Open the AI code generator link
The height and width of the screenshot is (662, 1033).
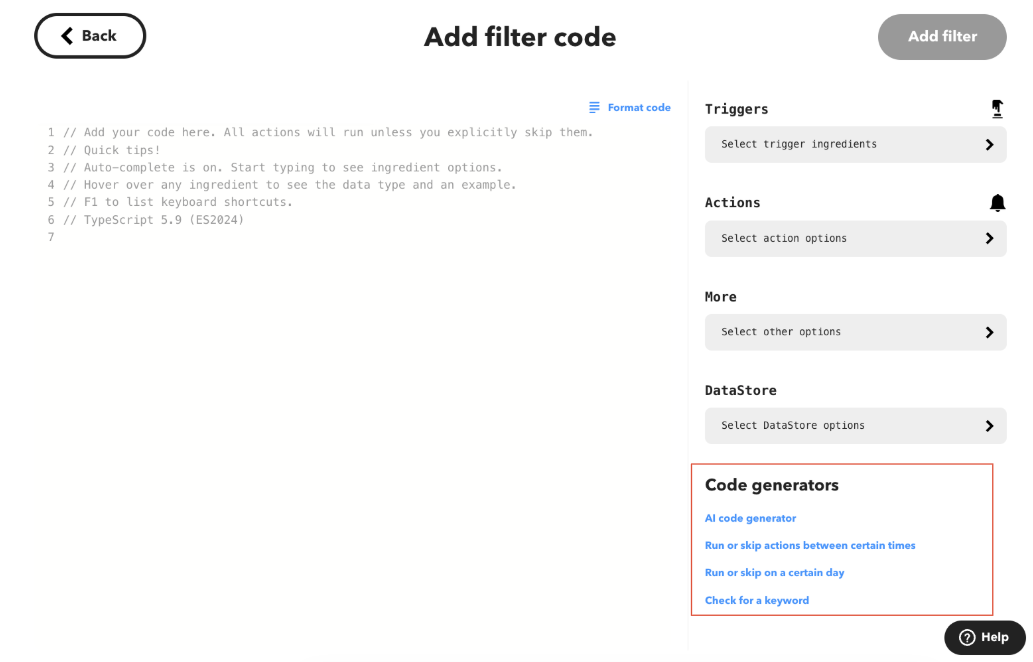click(x=750, y=518)
